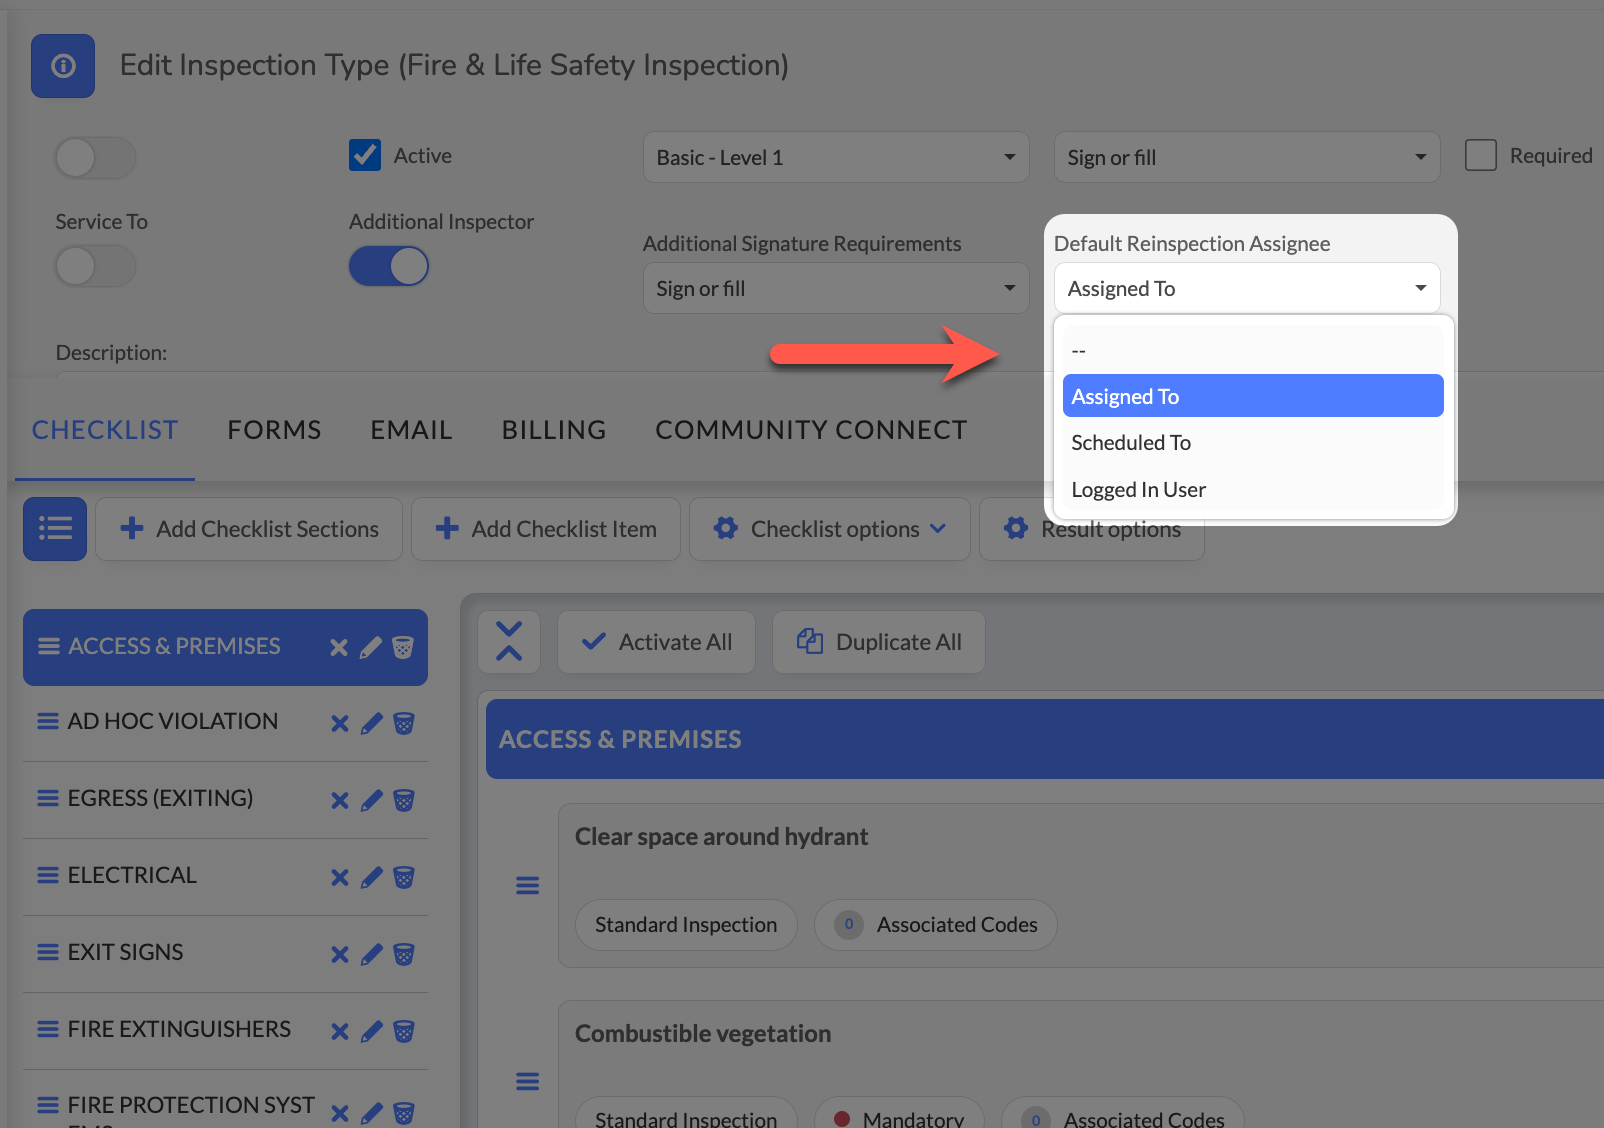Click the X icon on ELECTRICAL section

point(340,877)
